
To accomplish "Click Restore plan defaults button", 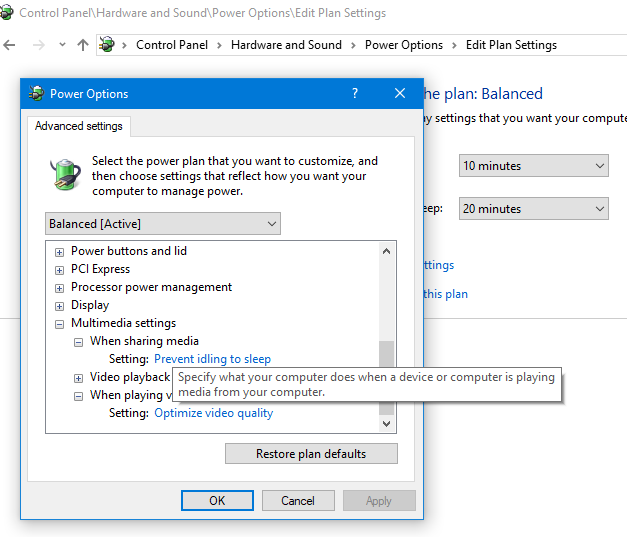I will [311, 454].
